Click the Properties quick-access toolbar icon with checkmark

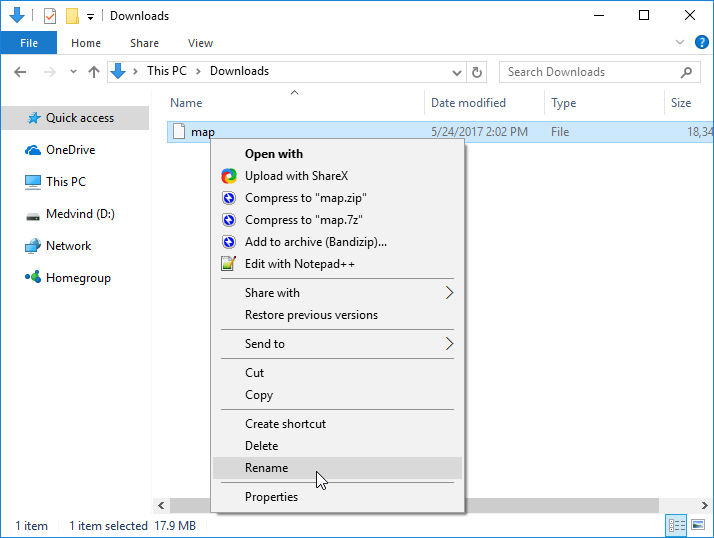click(50, 16)
